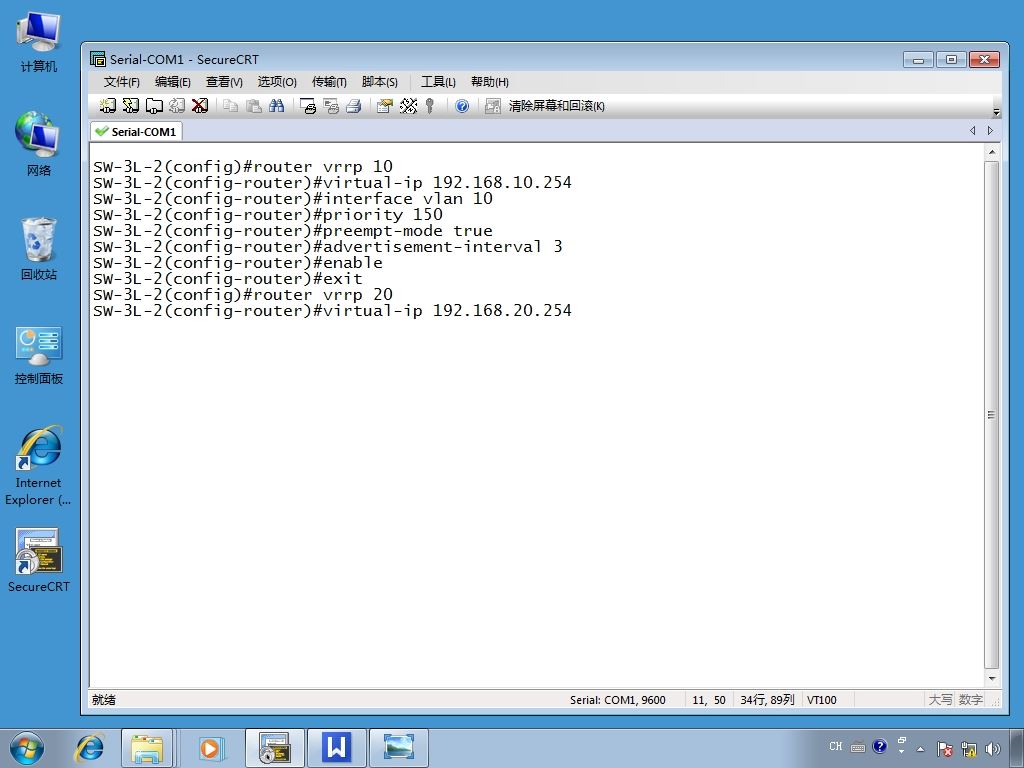1024x768 pixels.
Task: Select the Serial-COM1 session tab
Action: pos(136,131)
